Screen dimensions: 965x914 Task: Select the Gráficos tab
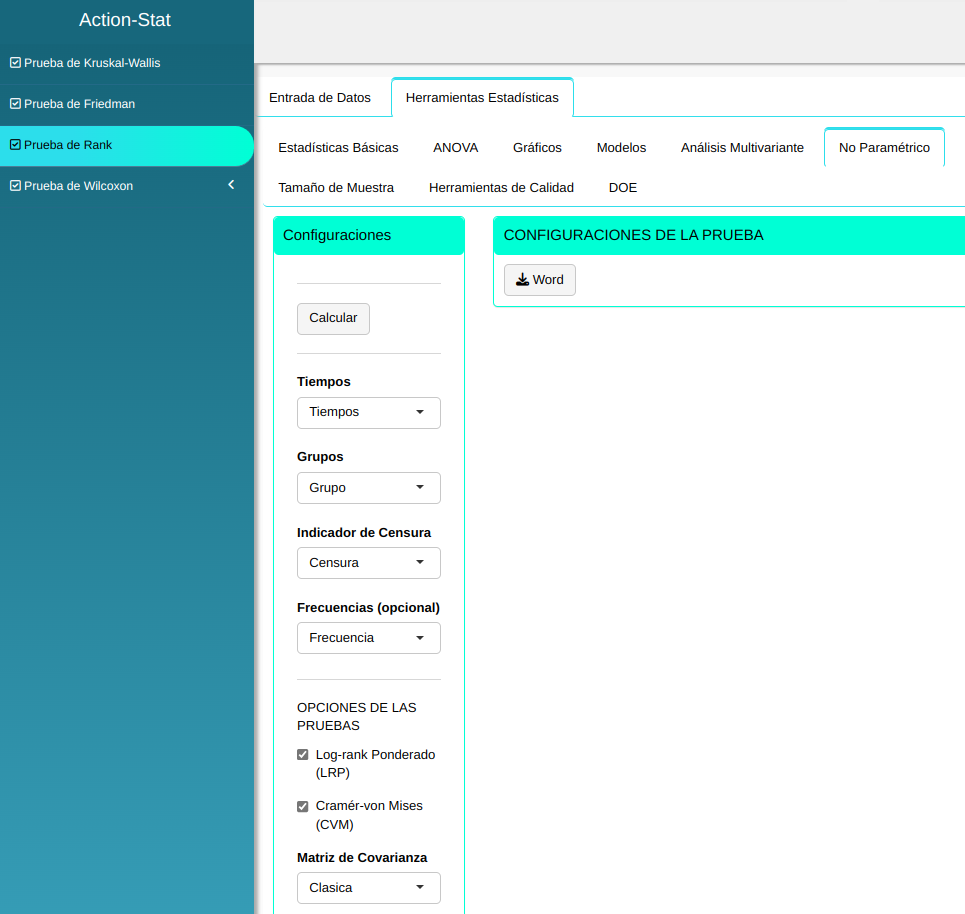(x=537, y=148)
